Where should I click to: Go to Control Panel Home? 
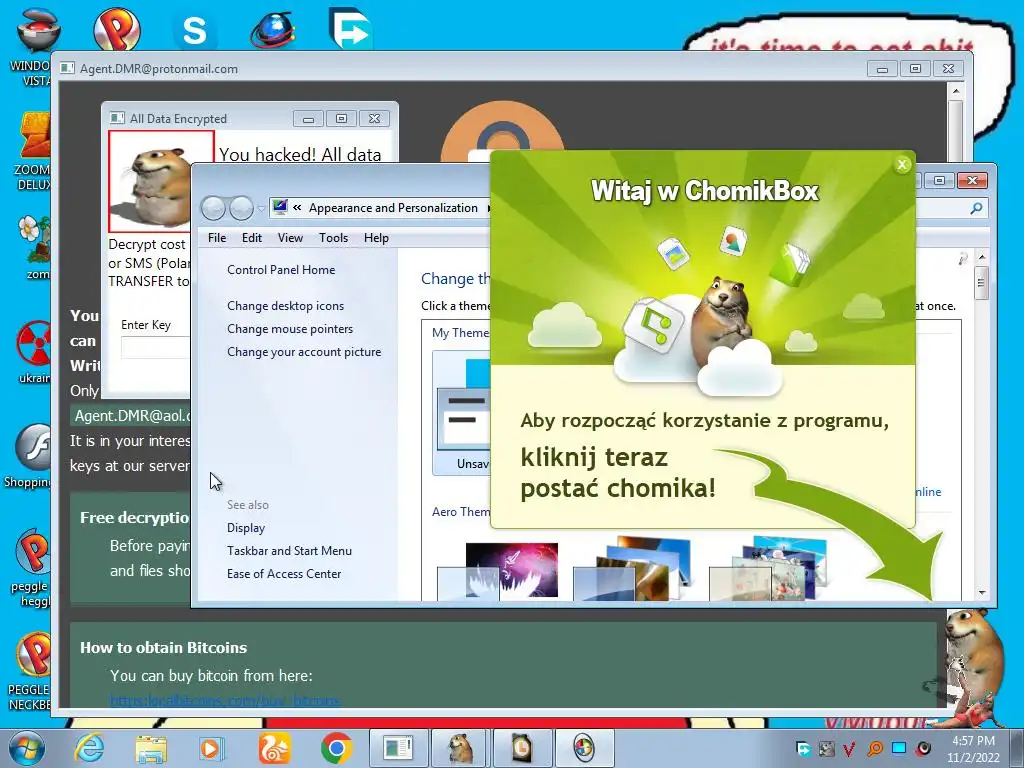[x=281, y=270]
